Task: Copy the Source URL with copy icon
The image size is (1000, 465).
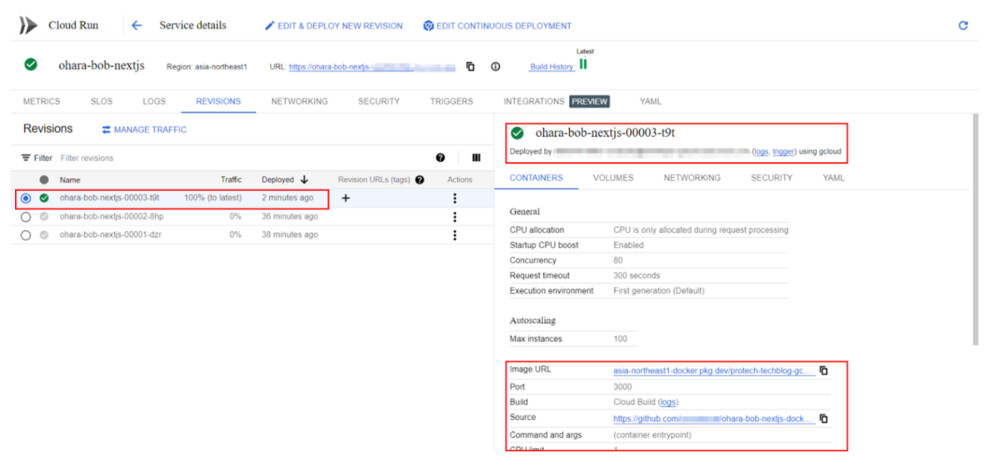Action: click(823, 418)
